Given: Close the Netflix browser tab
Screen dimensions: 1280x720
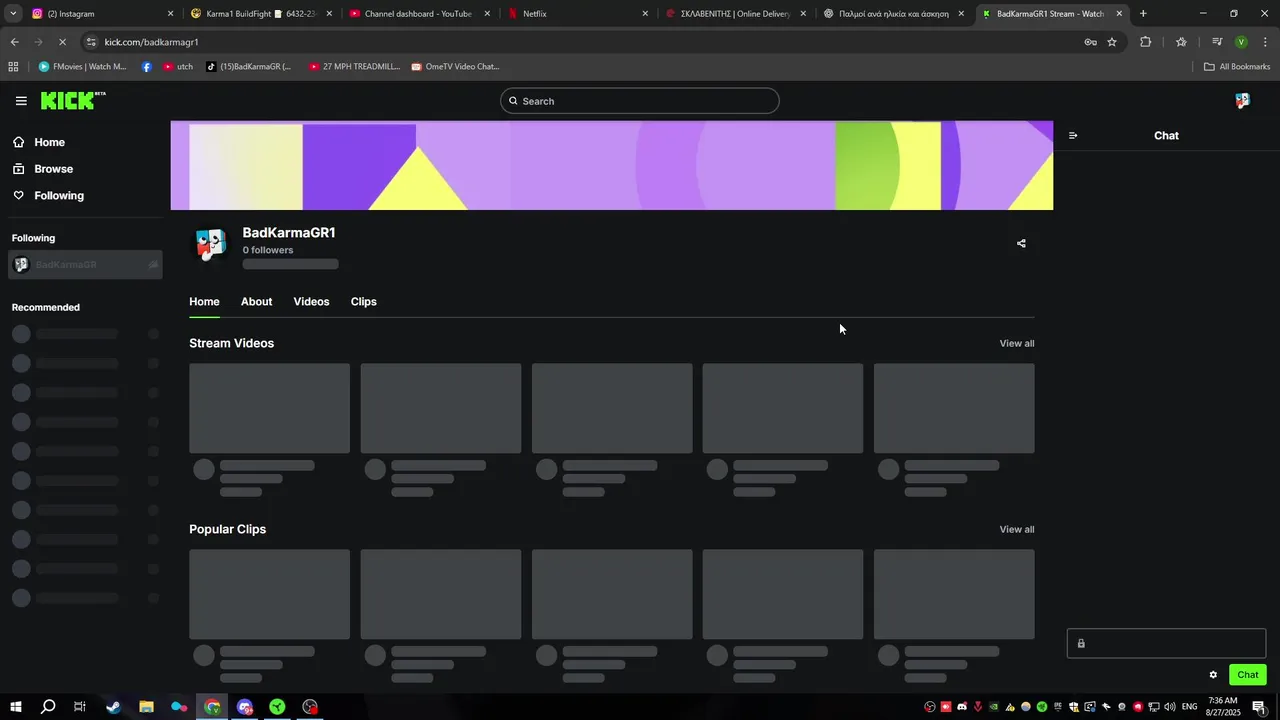Looking at the screenshot, I should 645,14.
